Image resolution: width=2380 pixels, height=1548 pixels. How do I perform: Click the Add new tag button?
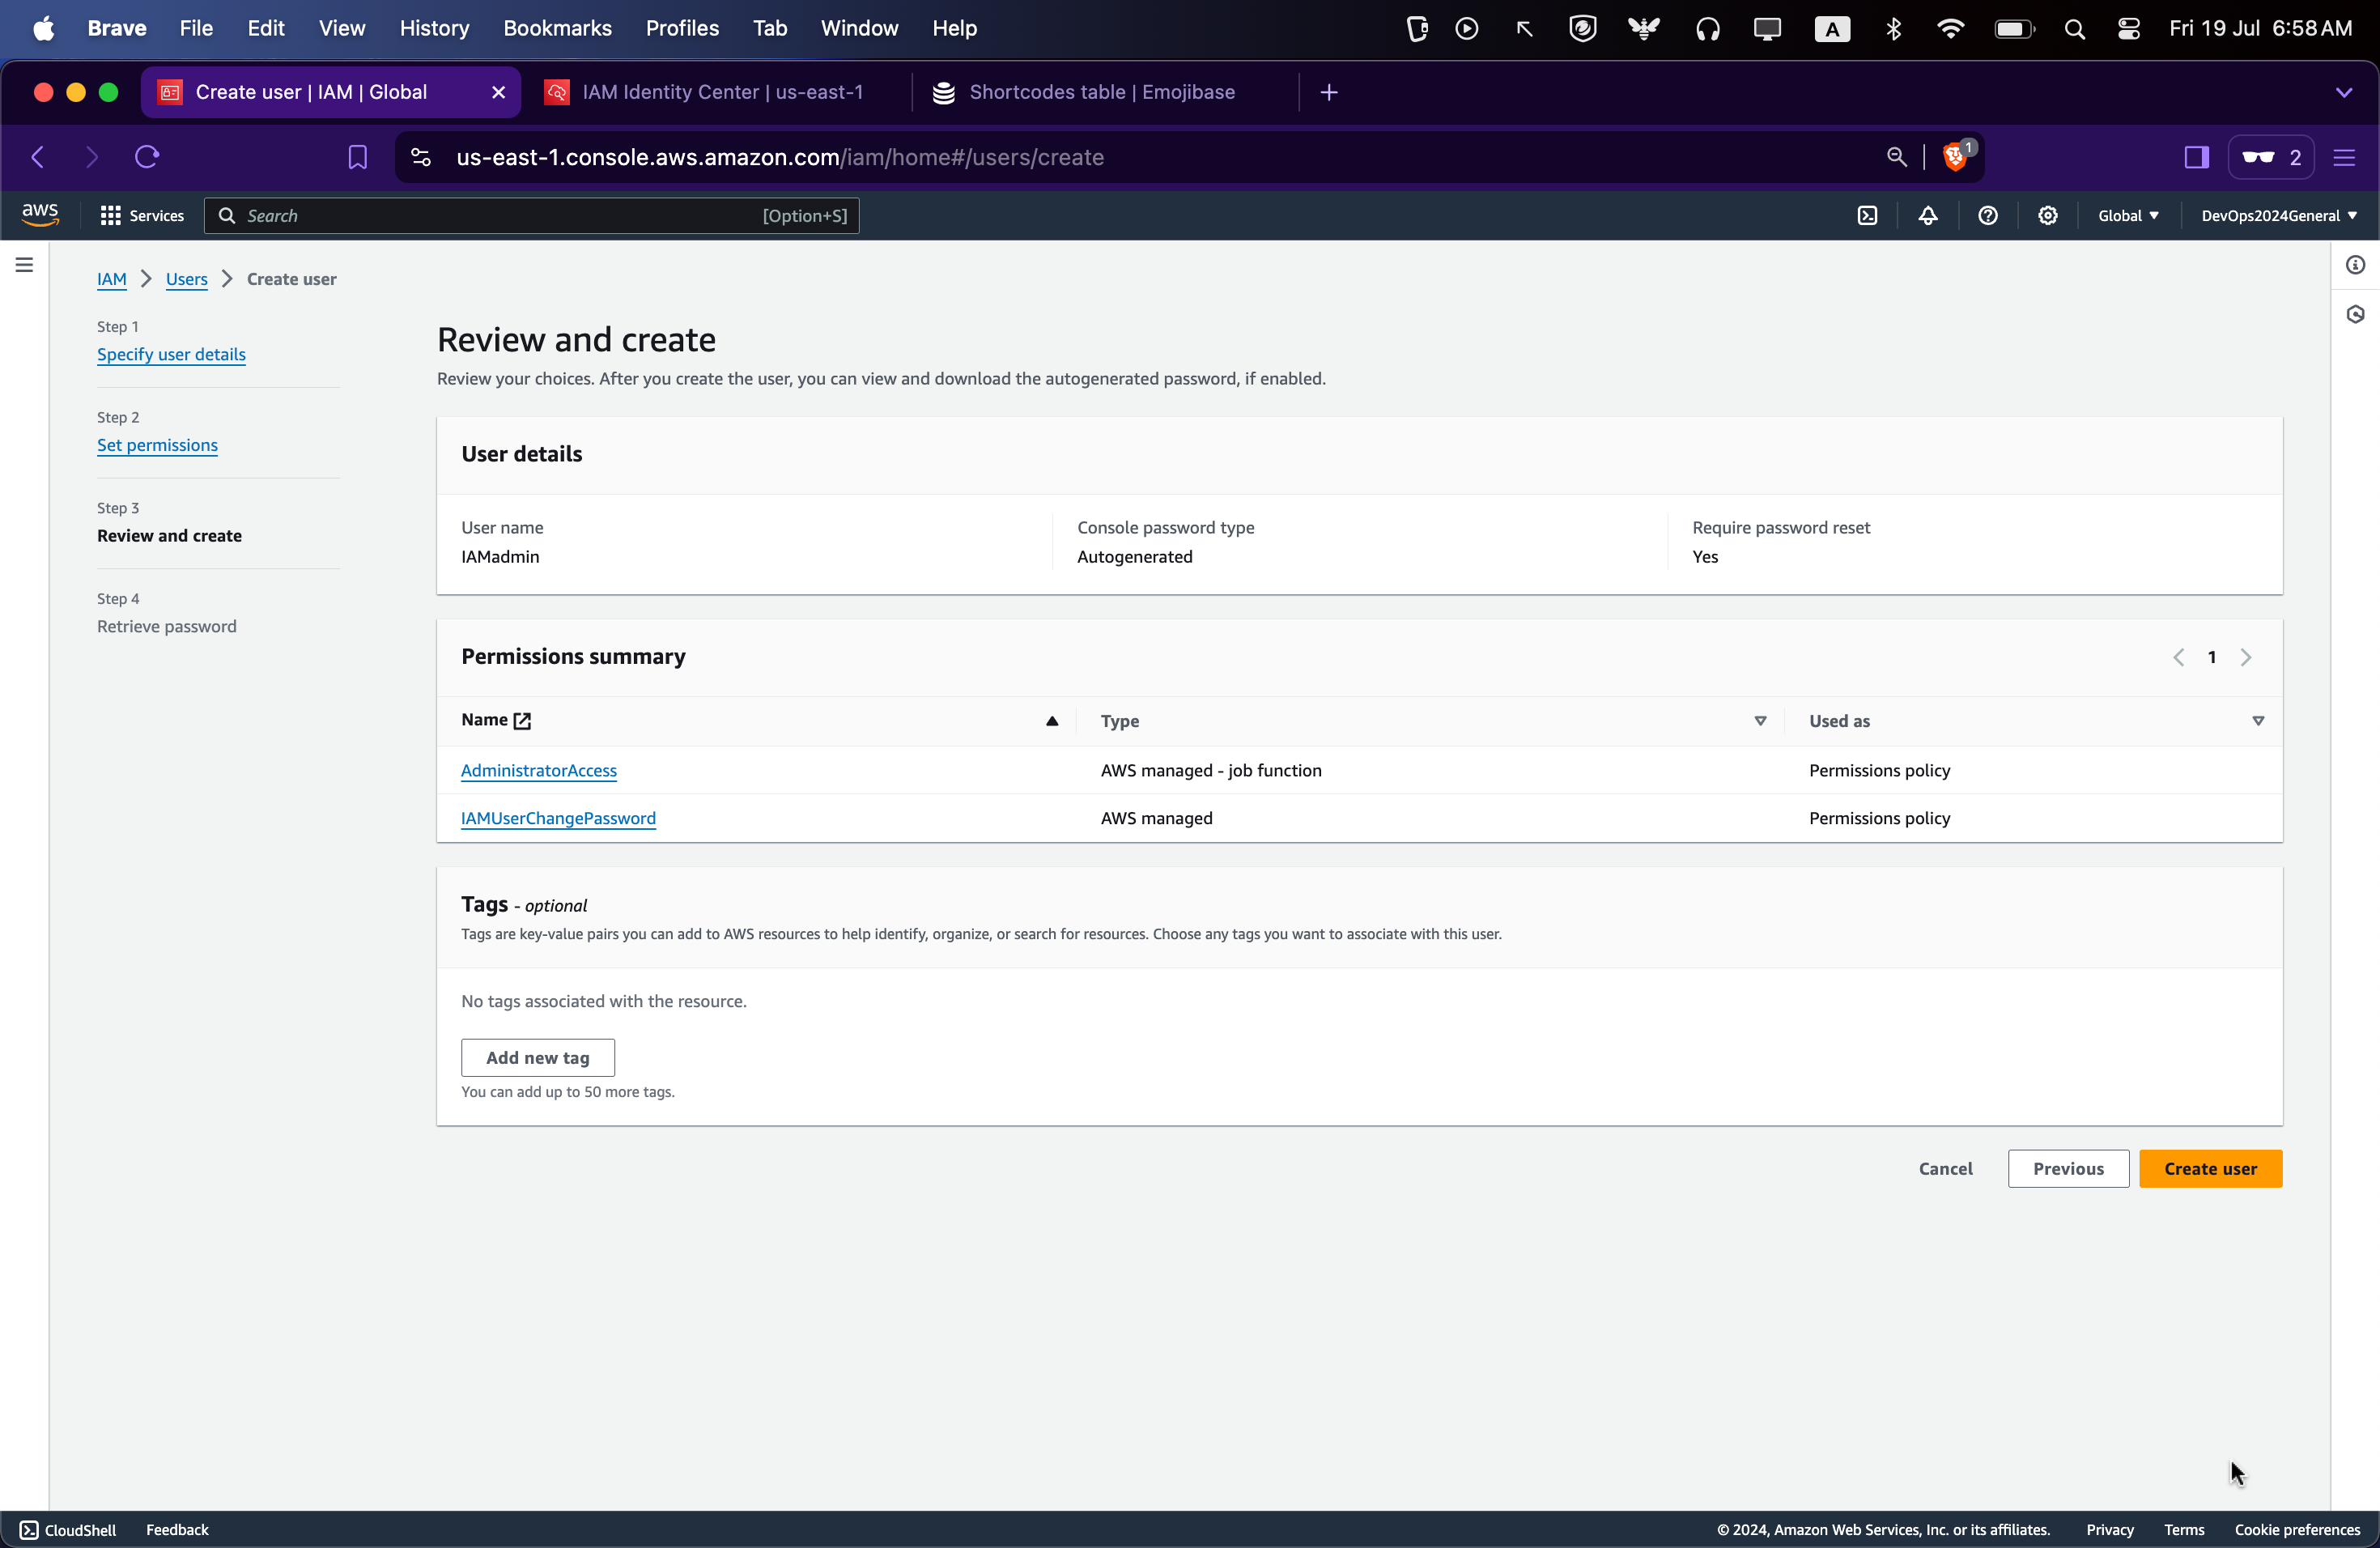click(537, 1058)
